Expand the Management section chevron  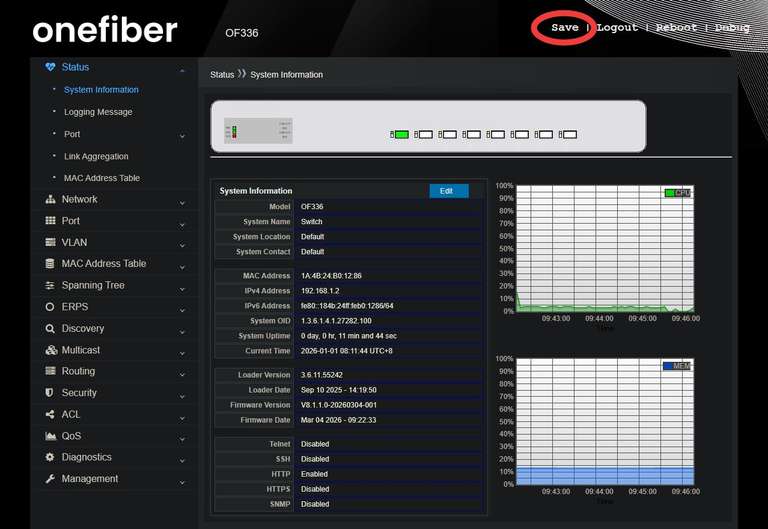click(x=182, y=482)
